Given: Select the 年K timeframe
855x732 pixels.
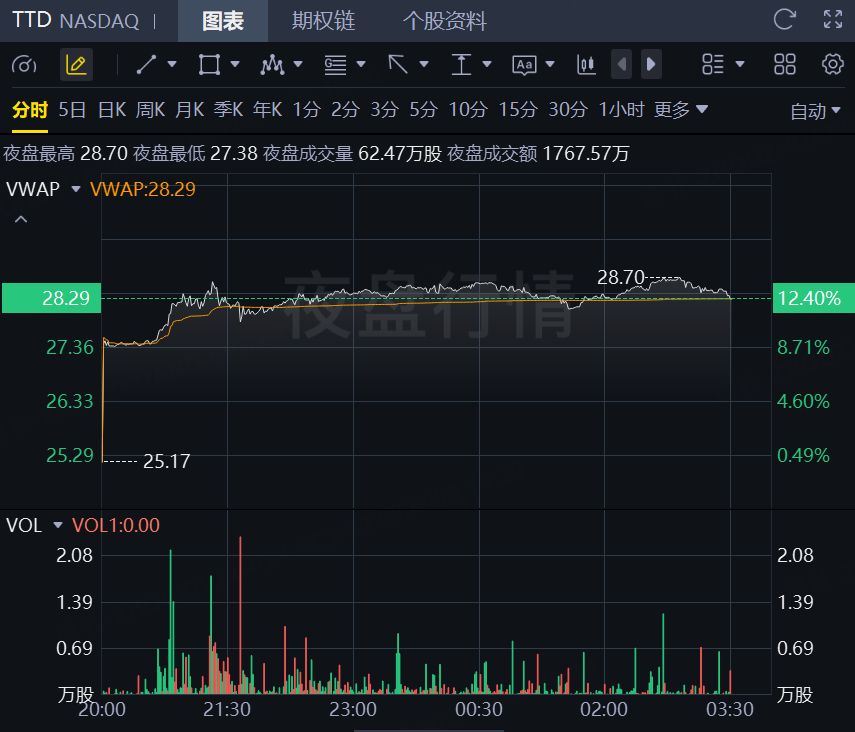Looking at the screenshot, I should [x=267, y=110].
